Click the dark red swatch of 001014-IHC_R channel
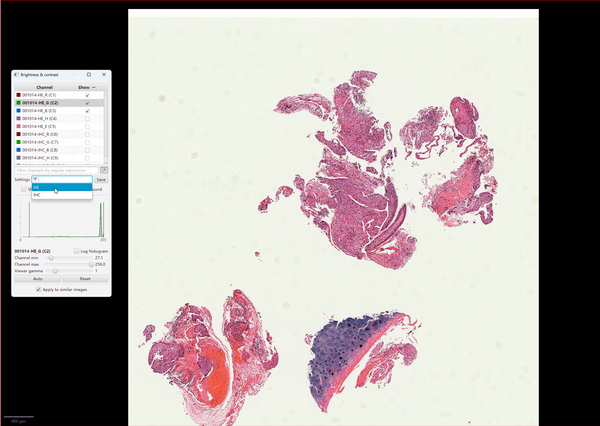 pyautogui.click(x=18, y=134)
